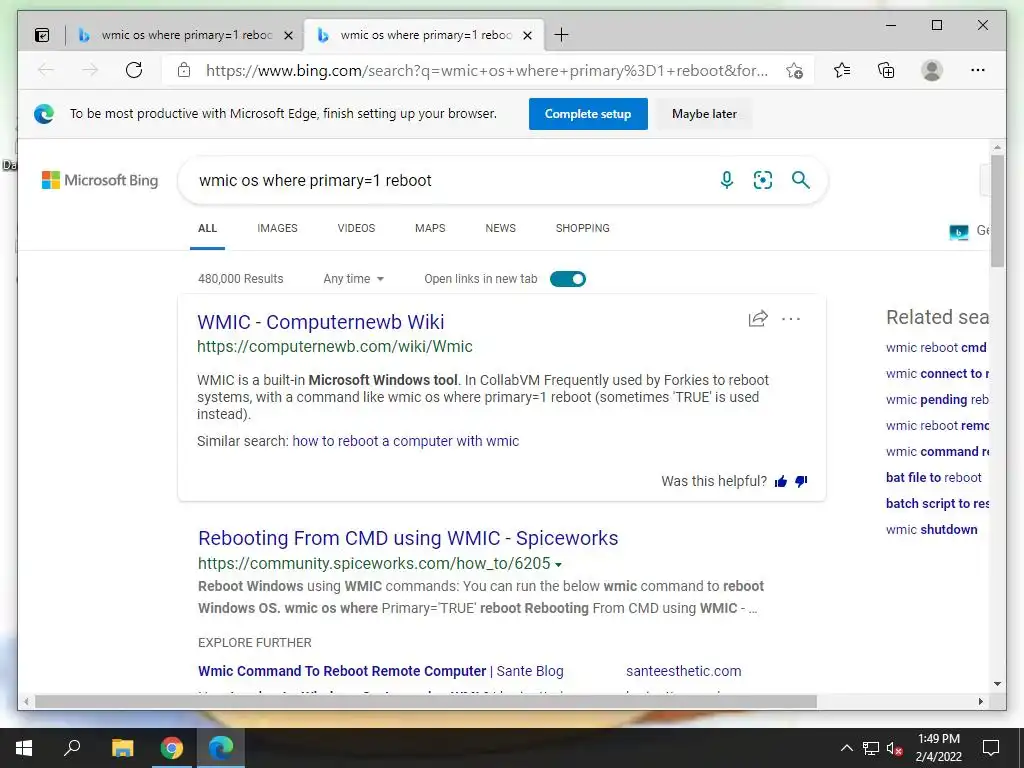This screenshot has width=1024, height=768.
Task: Open more options for Computernewb result
Action: tap(791, 319)
